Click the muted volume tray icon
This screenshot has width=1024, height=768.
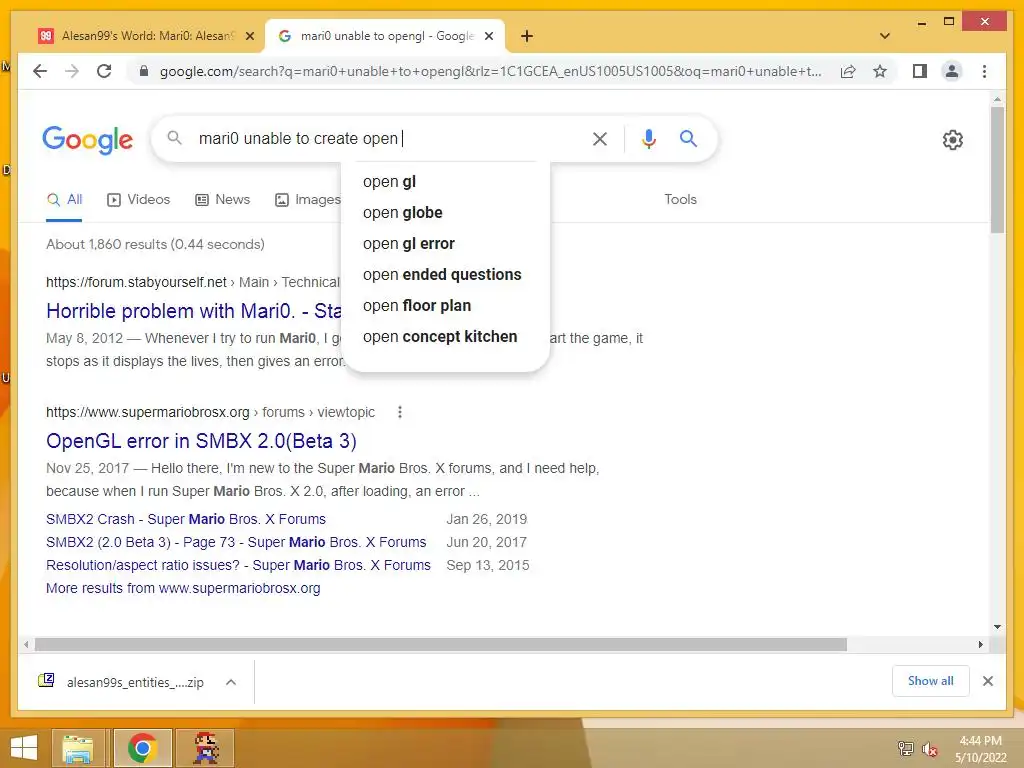click(929, 748)
